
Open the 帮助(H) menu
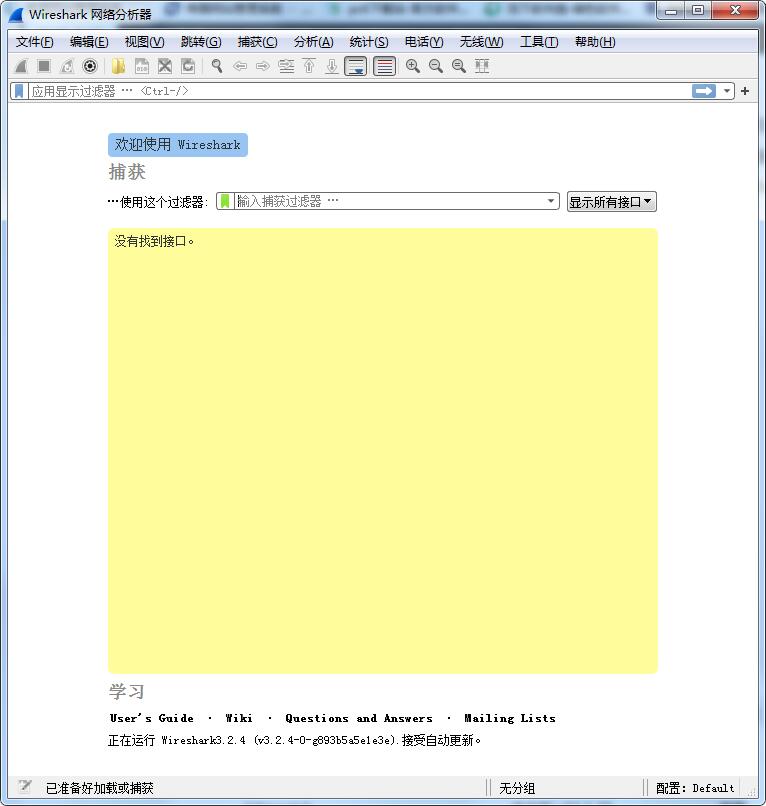click(595, 42)
